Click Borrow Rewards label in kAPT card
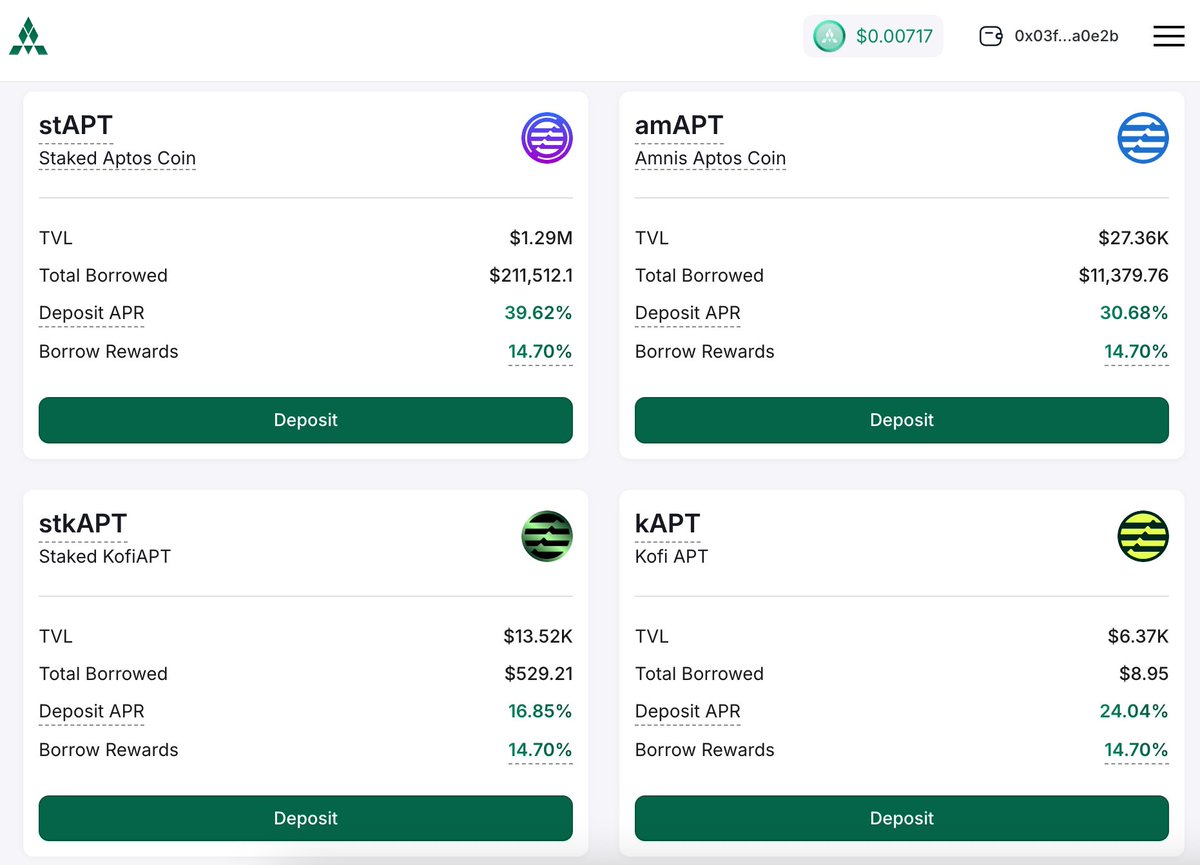Screen dimensions: 1200x865 [705, 749]
